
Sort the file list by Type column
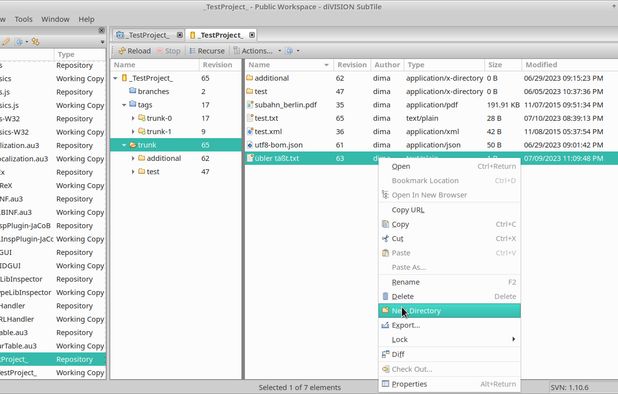click(x=444, y=65)
